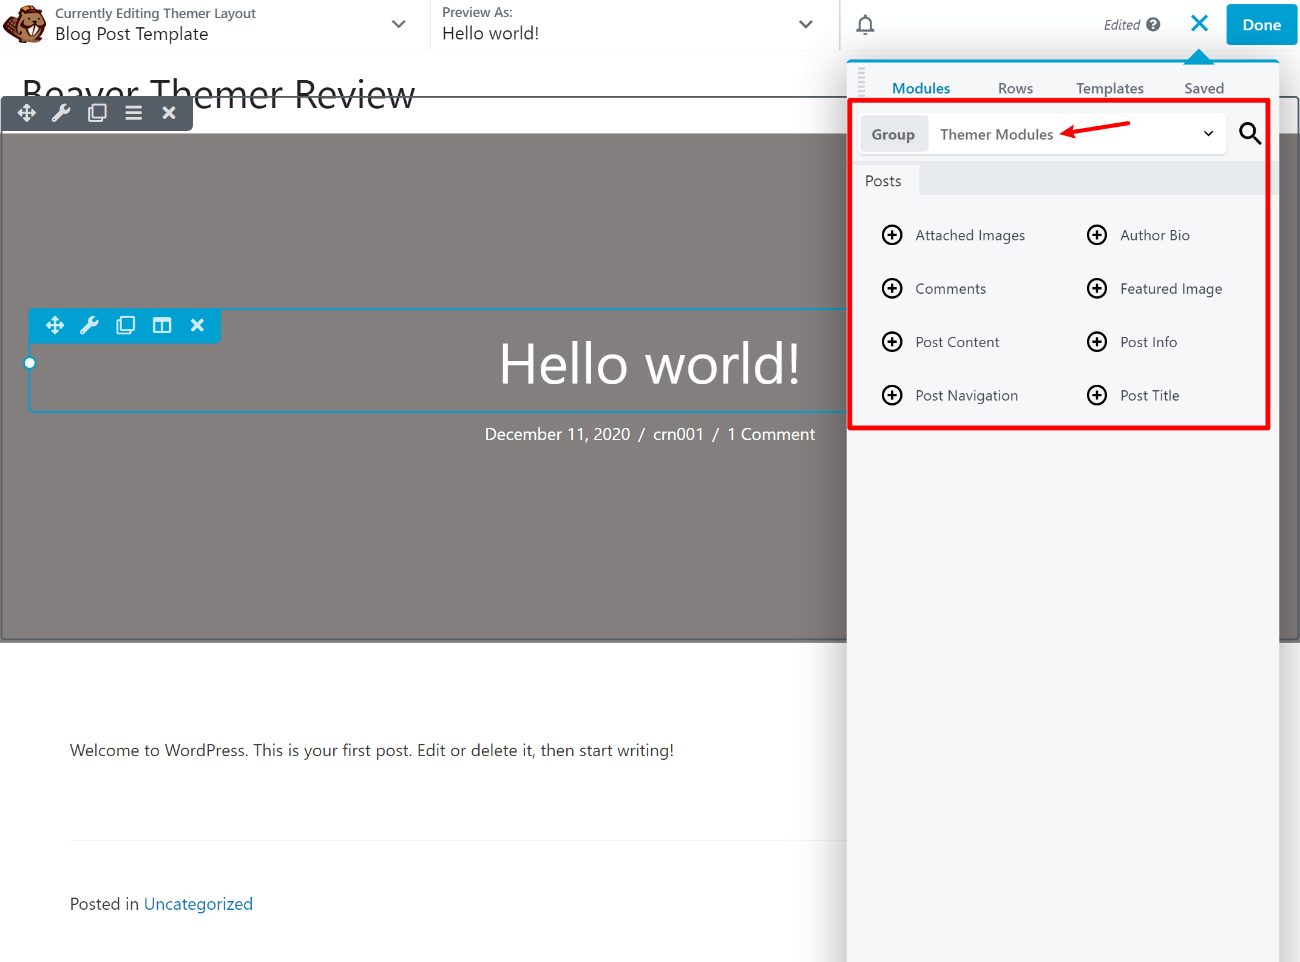Click the Post Info label

pyautogui.click(x=1148, y=342)
